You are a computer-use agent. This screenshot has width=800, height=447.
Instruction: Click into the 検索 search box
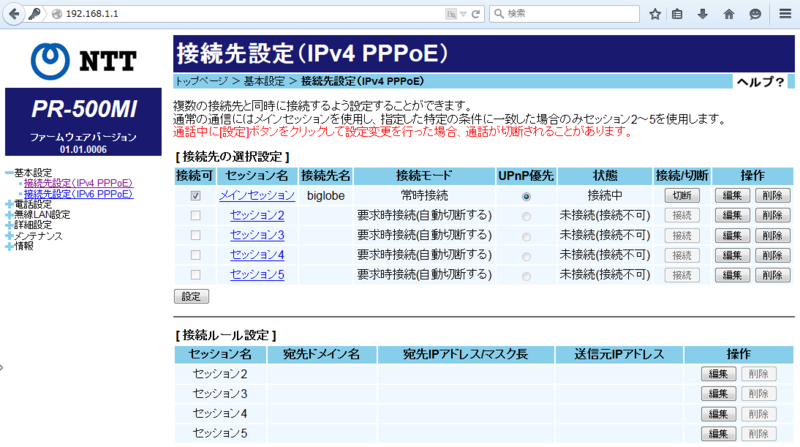(x=564, y=14)
